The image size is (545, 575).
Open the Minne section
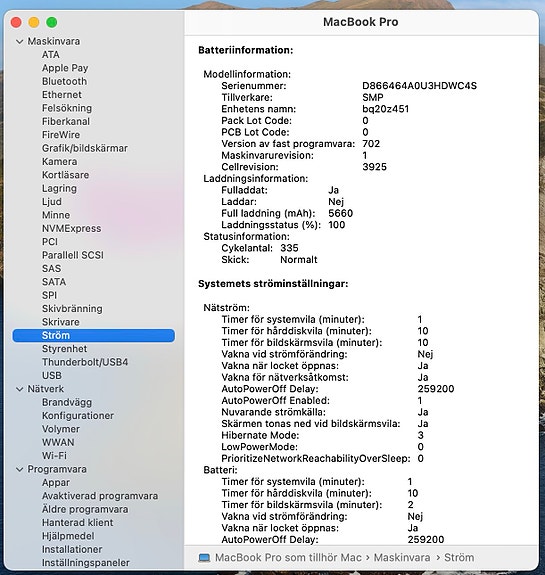(56, 215)
